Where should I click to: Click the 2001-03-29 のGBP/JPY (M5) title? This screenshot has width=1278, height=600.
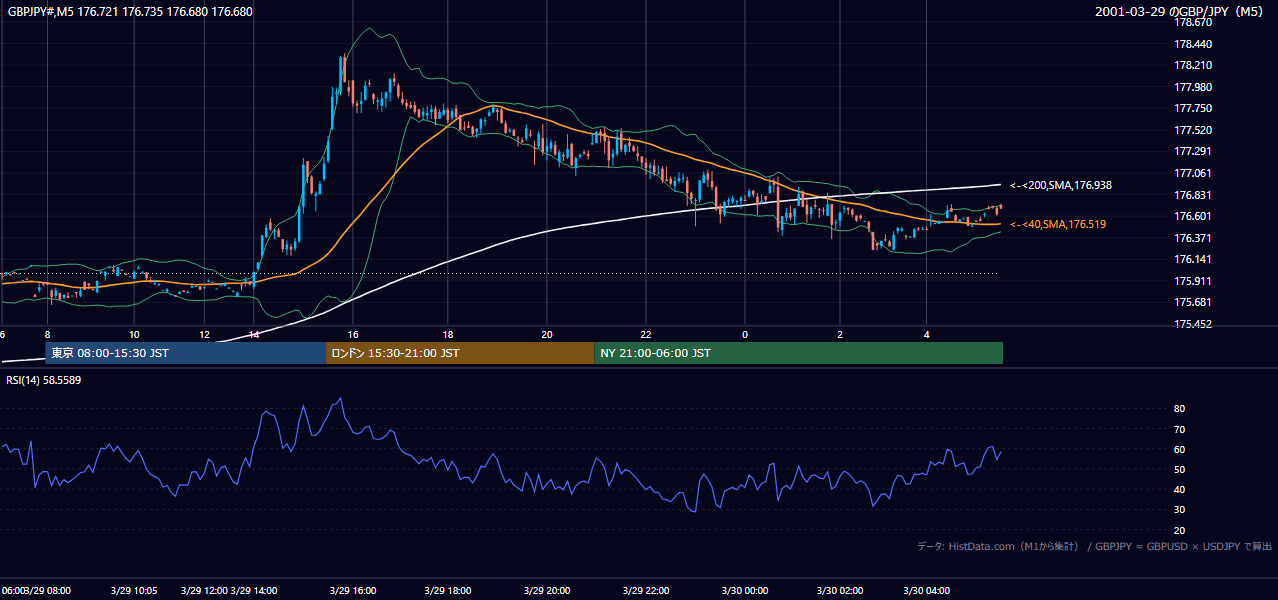pos(1180,11)
